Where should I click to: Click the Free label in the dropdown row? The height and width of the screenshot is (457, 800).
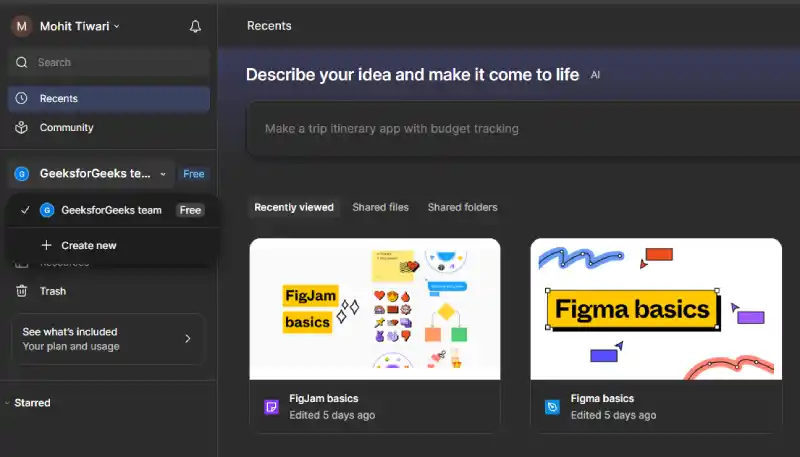(190, 210)
